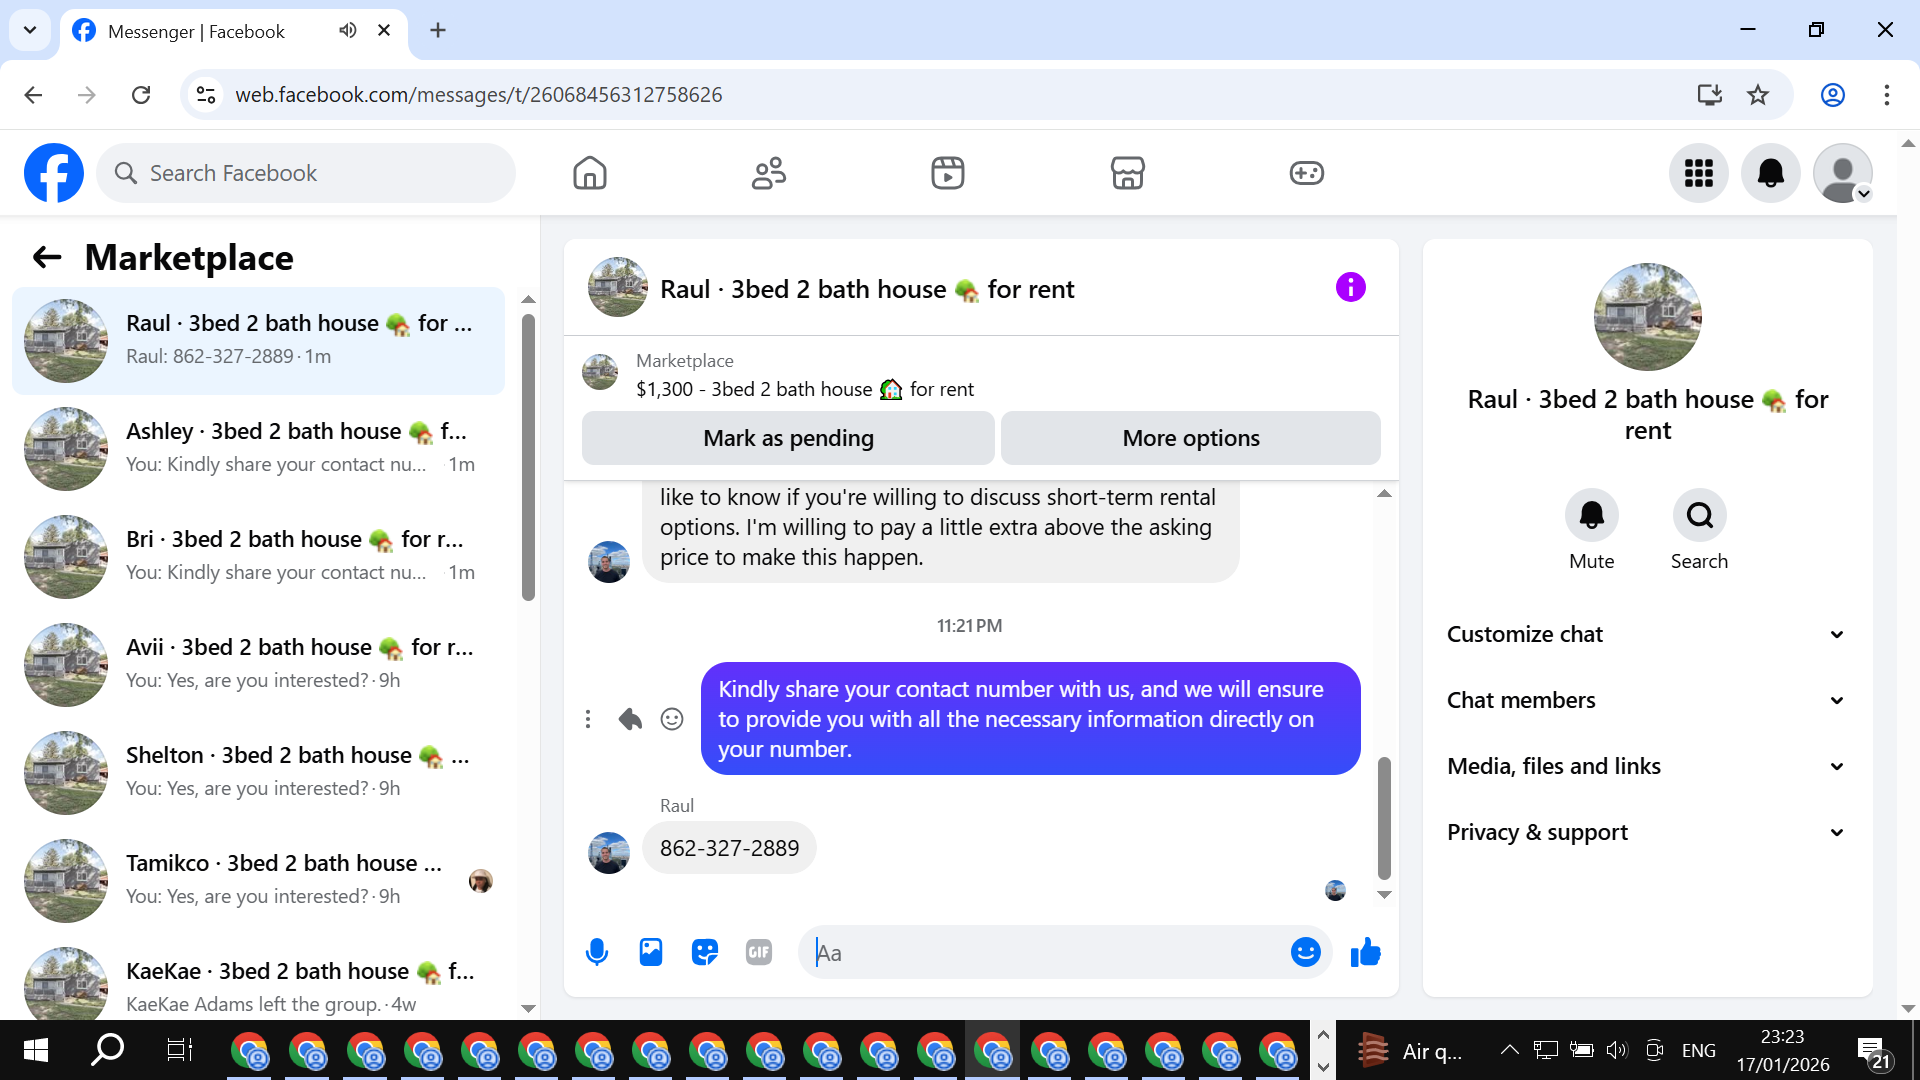Reply to the sent message

point(630,719)
